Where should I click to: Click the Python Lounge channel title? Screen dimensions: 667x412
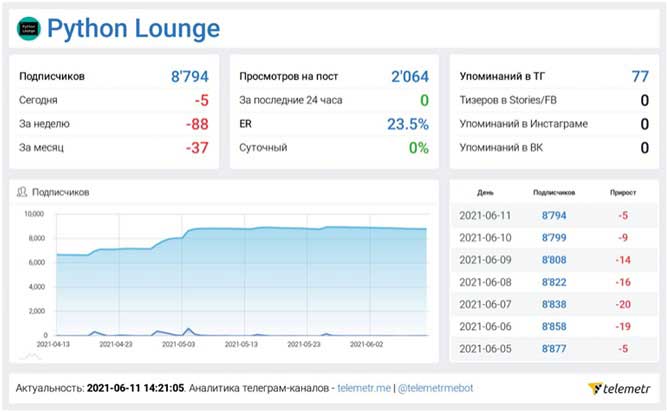(134, 29)
